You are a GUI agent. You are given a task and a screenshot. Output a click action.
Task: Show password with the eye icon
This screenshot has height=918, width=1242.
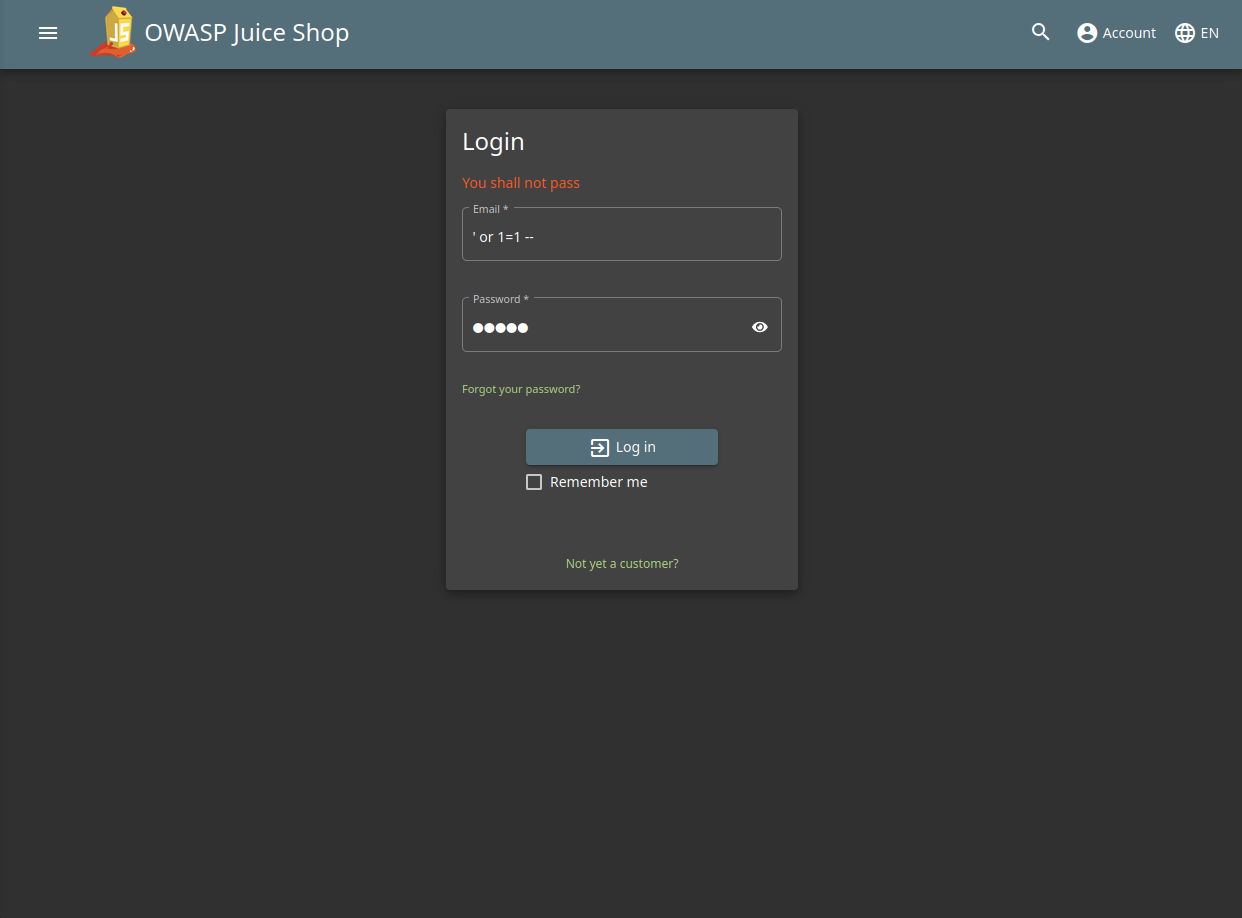[760, 327]
